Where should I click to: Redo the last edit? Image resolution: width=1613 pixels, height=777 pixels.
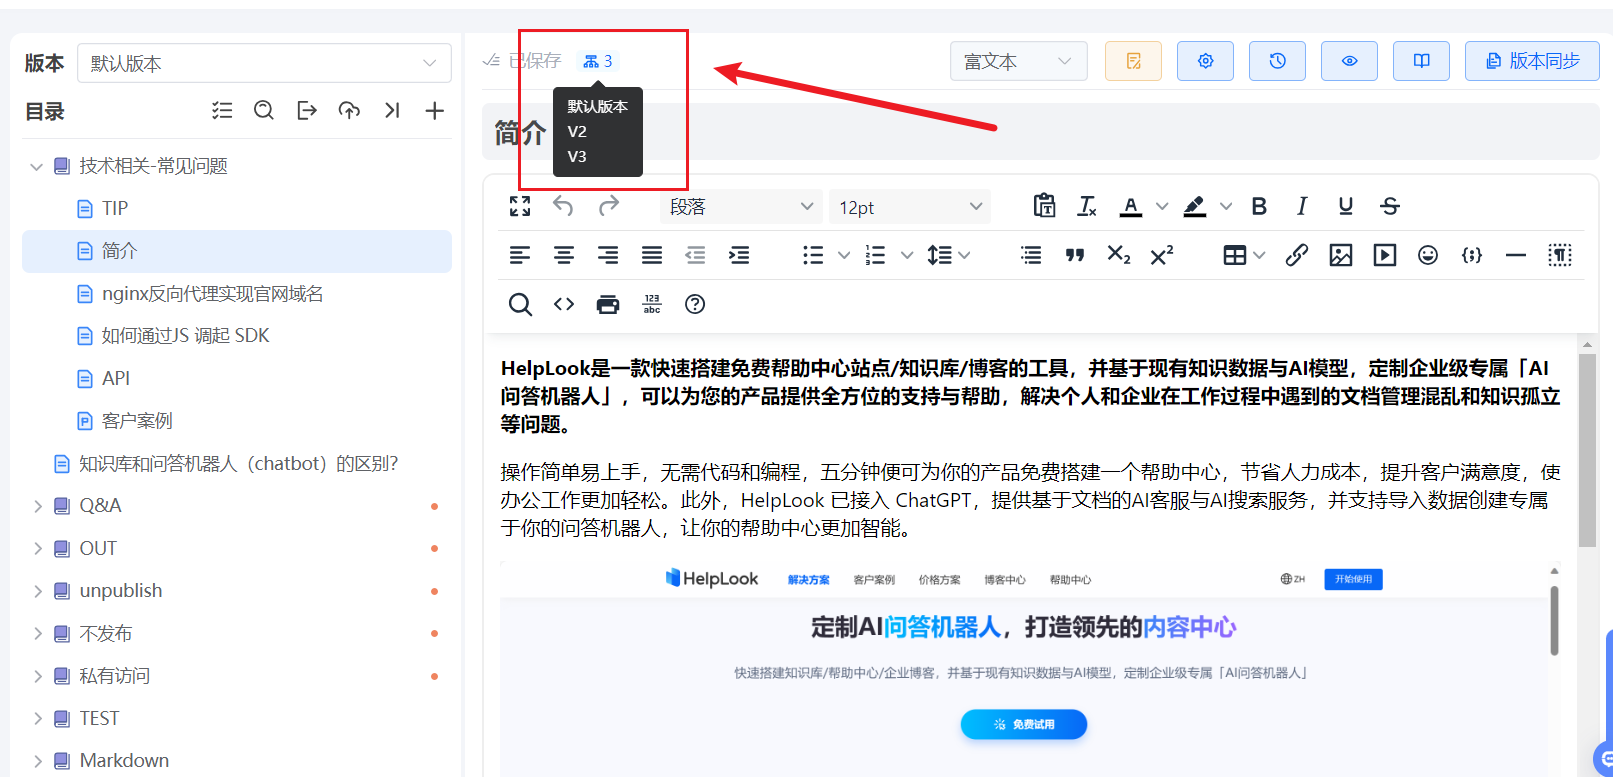pos(608,206)
